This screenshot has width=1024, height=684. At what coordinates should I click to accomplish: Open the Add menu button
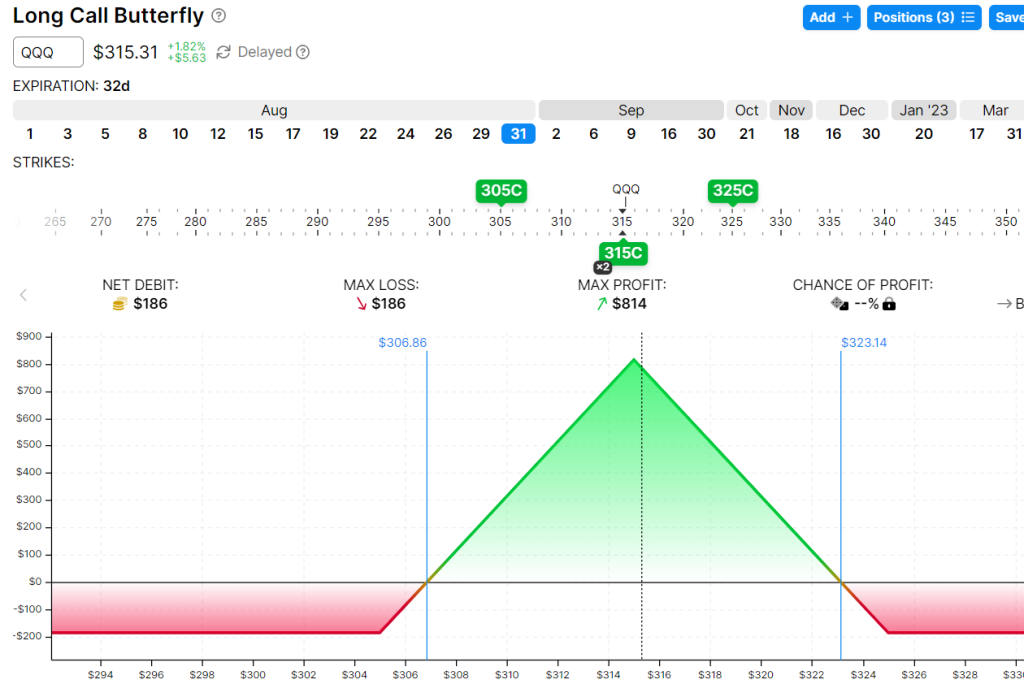[831, 17]
